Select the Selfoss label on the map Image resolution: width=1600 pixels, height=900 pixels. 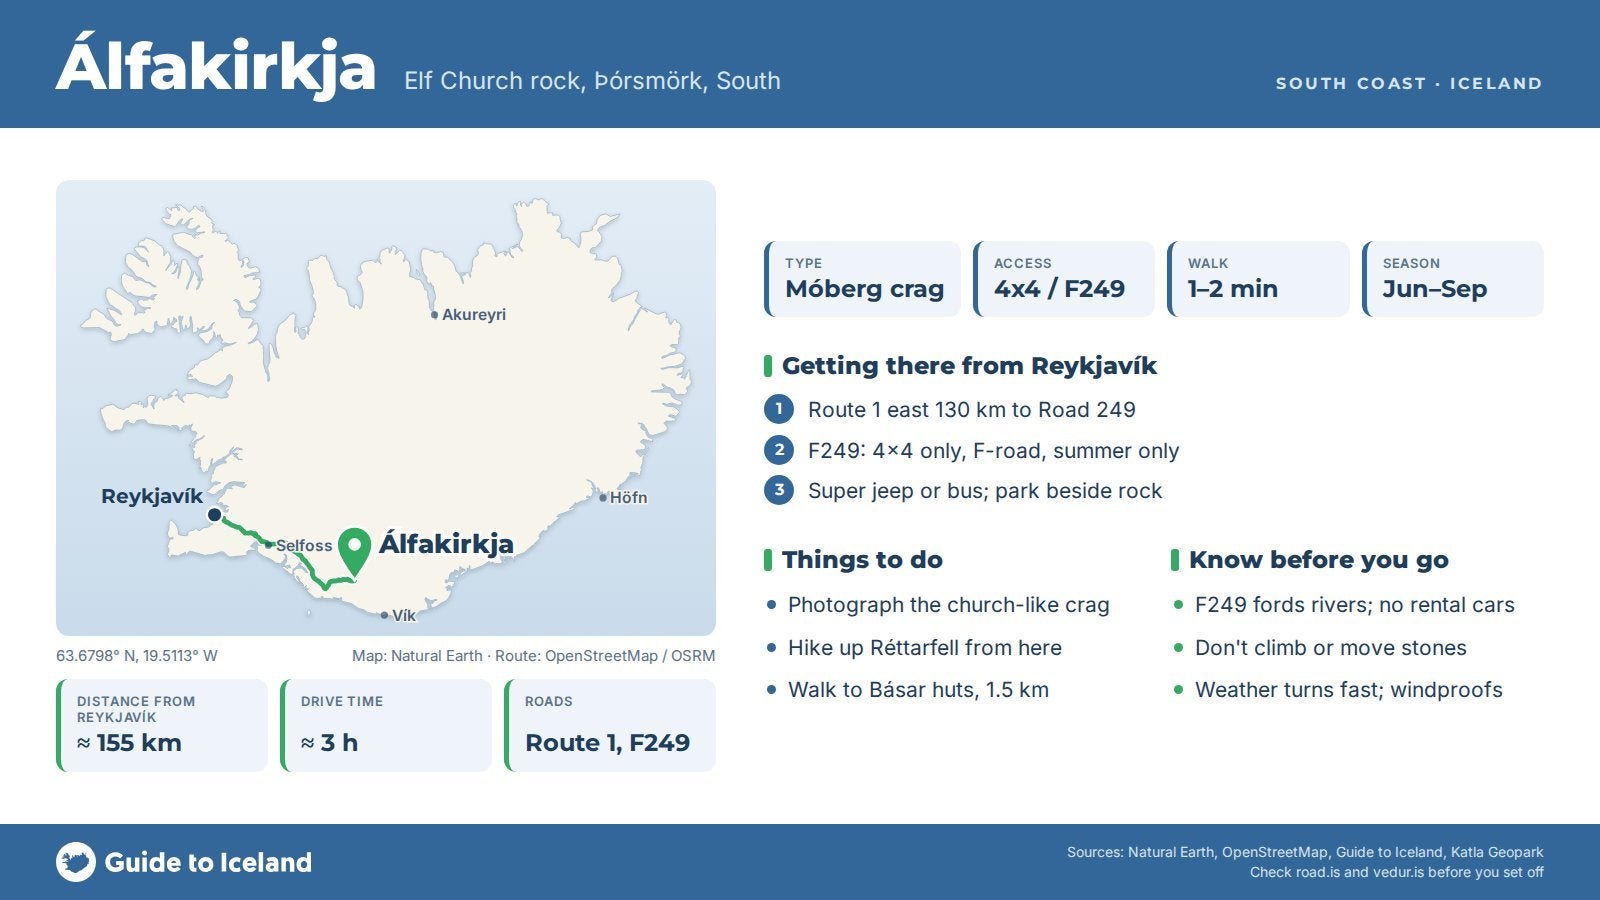[304, 545]
